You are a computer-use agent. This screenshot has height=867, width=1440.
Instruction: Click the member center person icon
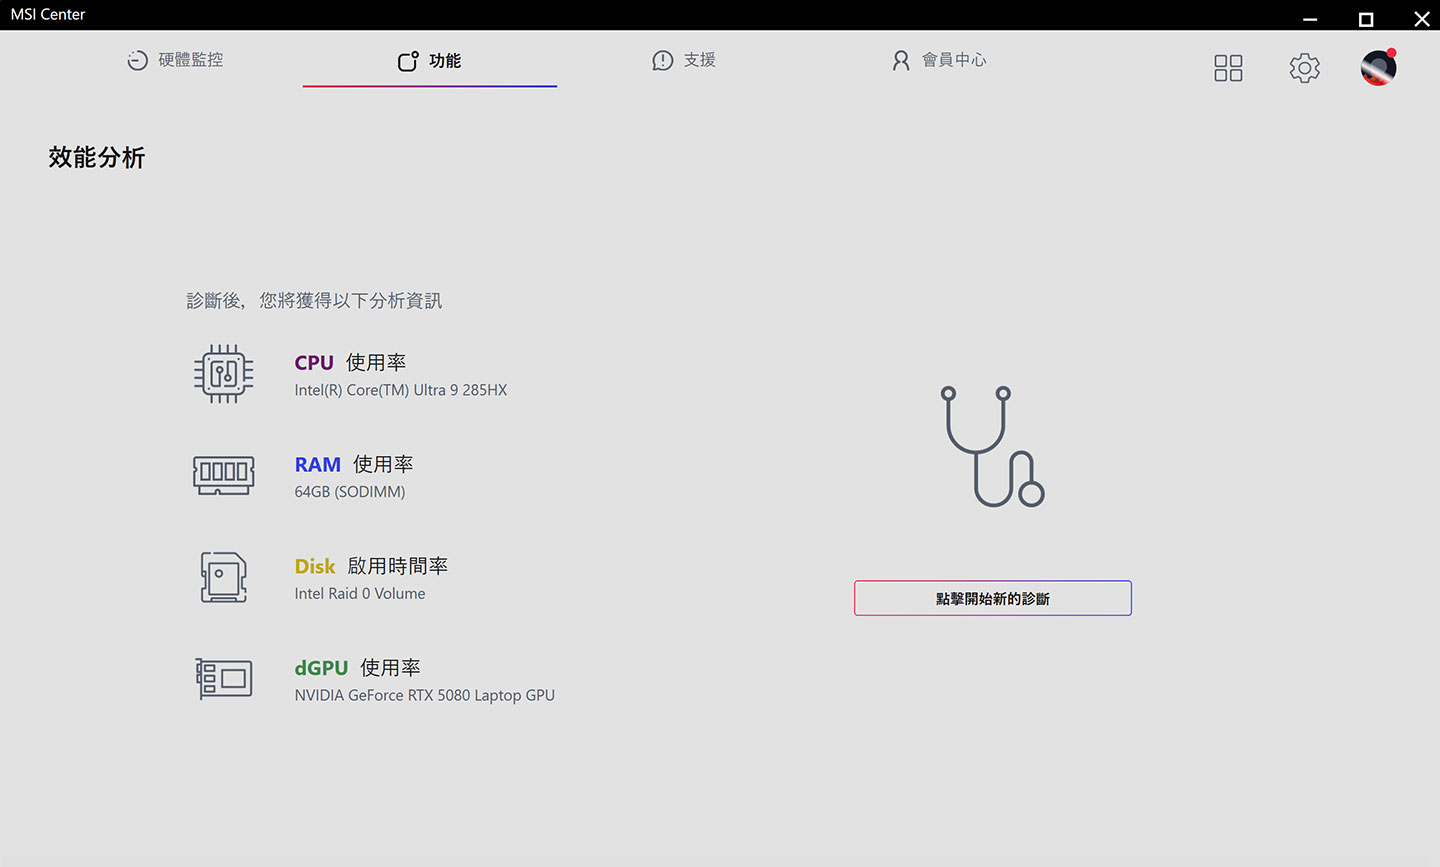point(901,61)
